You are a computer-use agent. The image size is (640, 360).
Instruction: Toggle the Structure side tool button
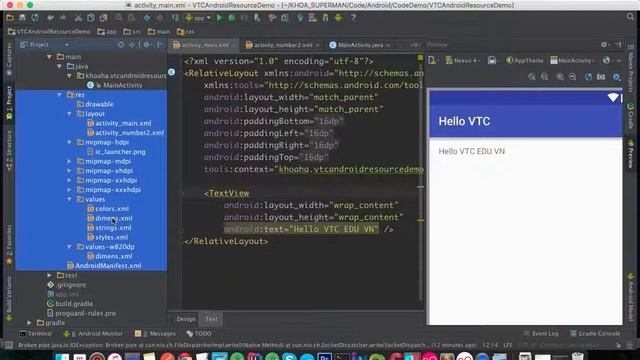pos(9,150)
